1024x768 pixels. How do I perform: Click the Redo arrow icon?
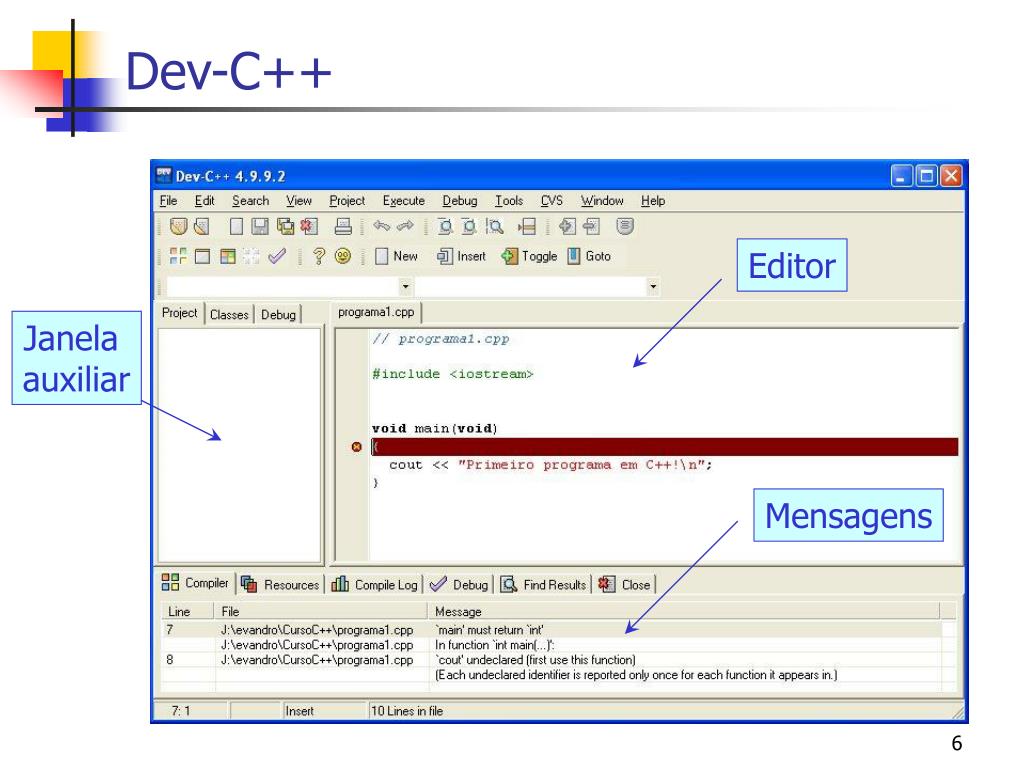405,226
